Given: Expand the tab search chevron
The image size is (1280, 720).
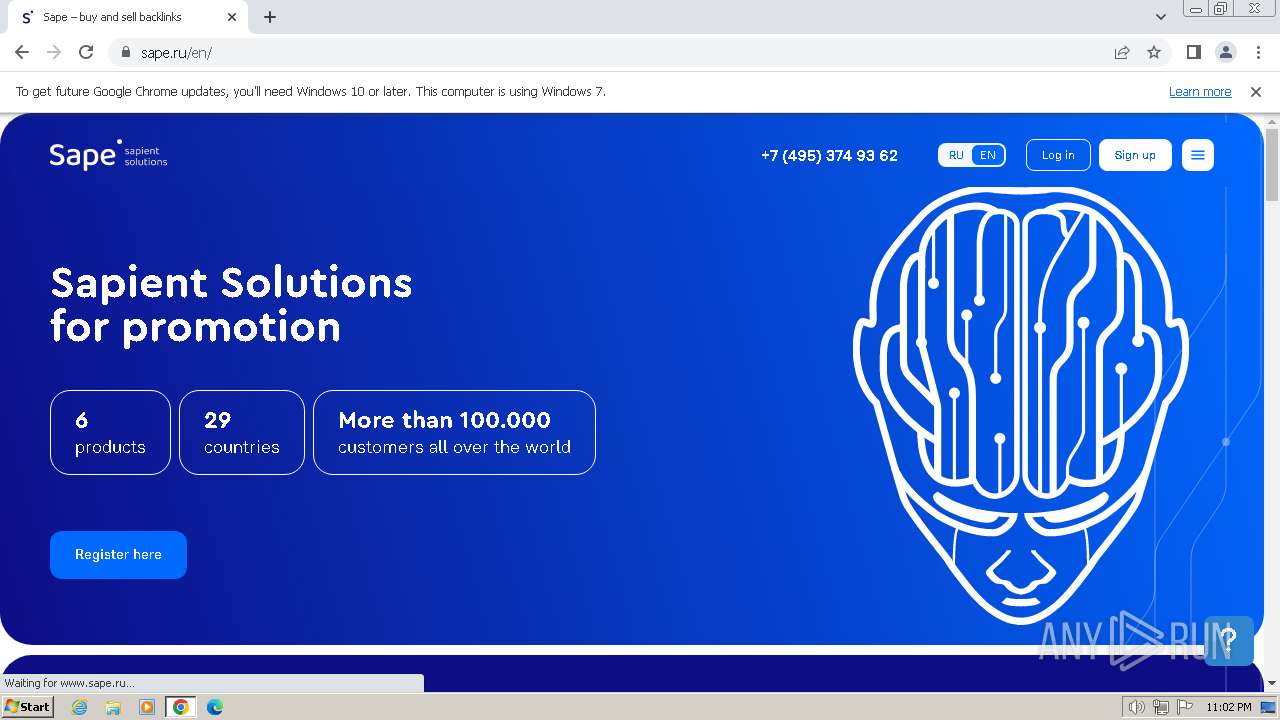Looking at the screenshot, I should [1161, 17].
